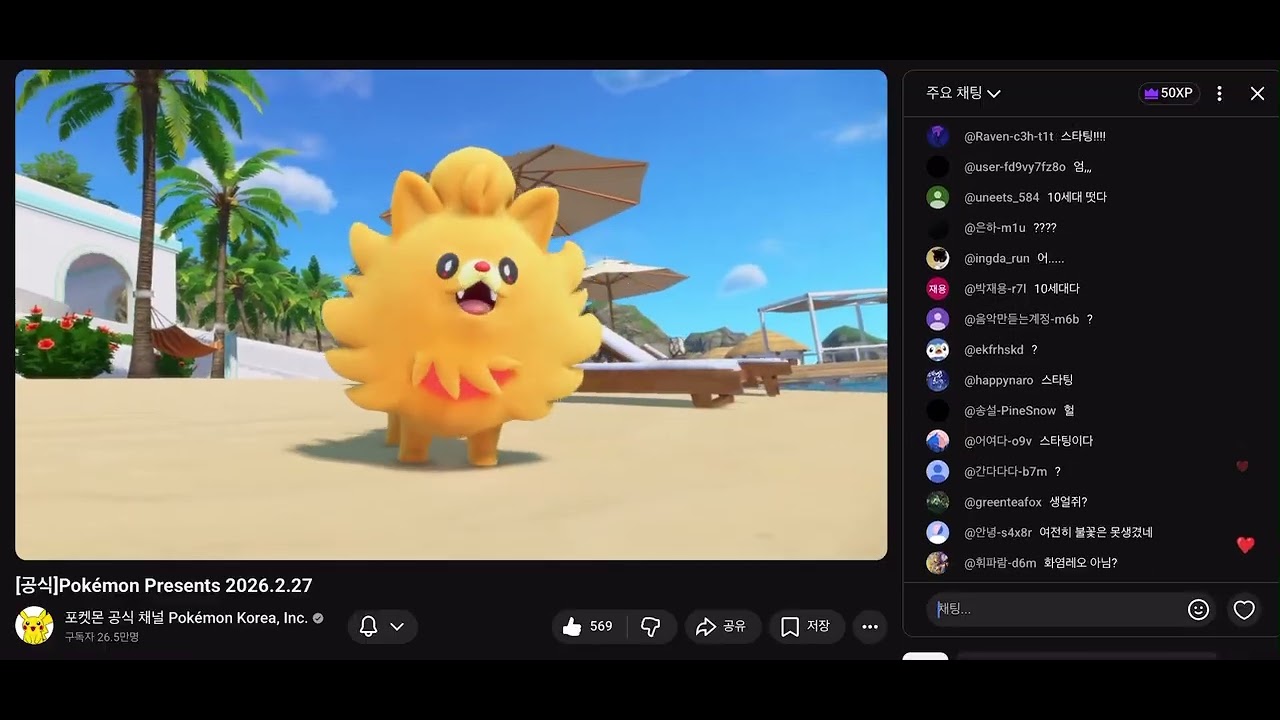This screenshot has width=1280, height=720.
Task: Open the video's more actions menu
Action: (870, 627)
